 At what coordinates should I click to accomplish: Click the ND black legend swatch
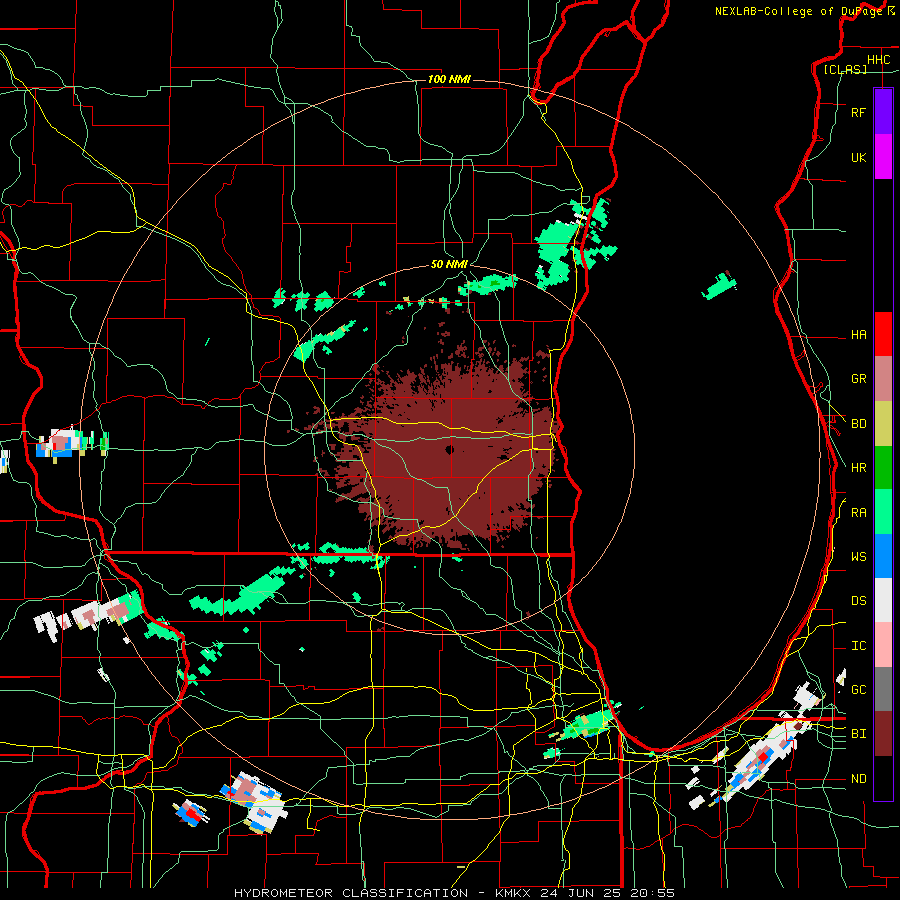pyautogui.click(x=883, y=778)
